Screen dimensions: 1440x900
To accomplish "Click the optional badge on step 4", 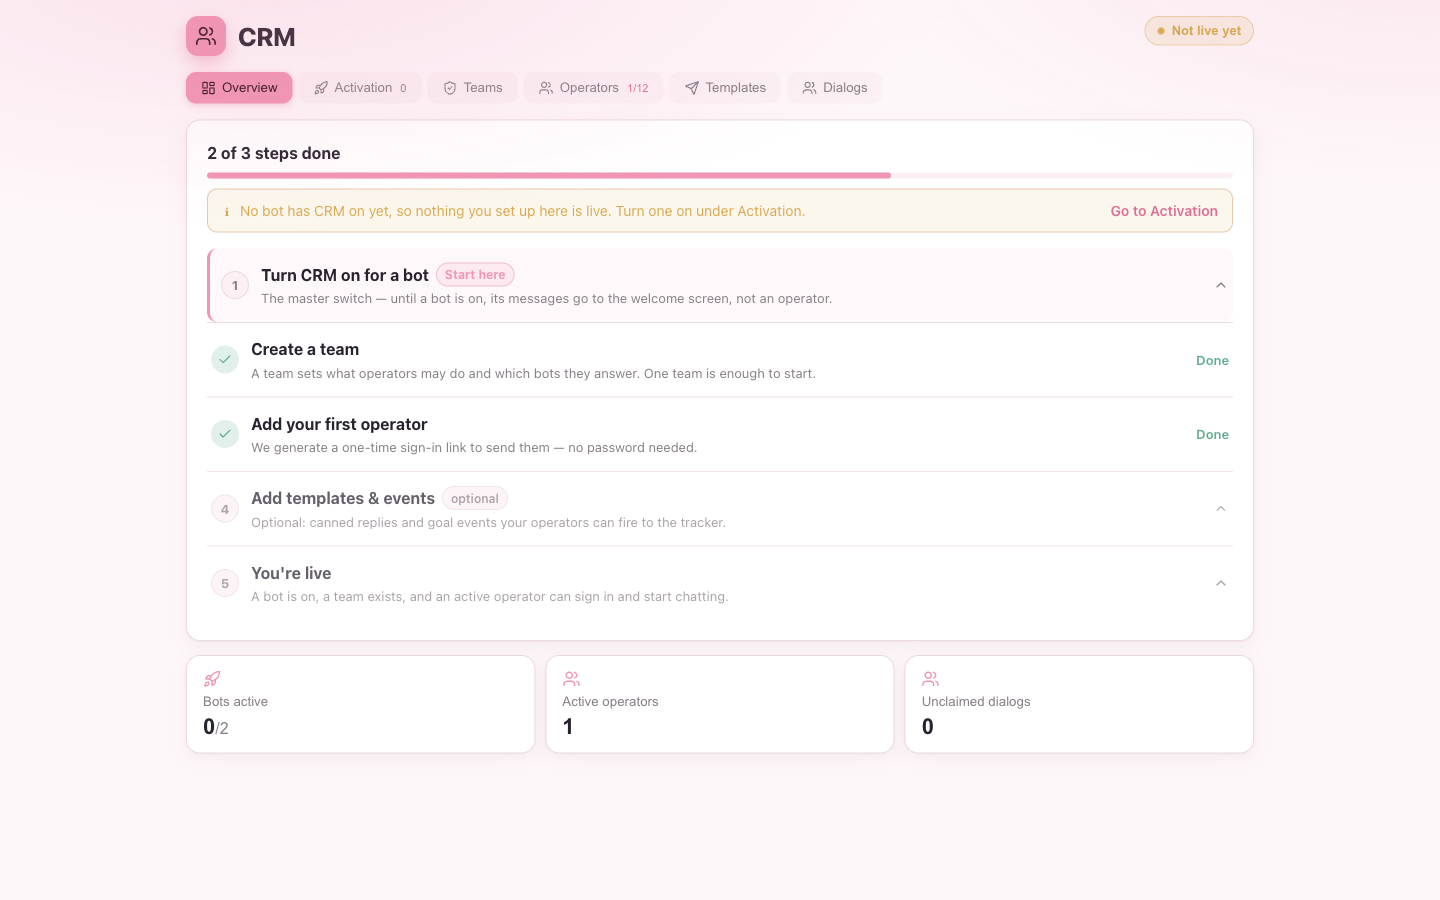I will [475, 498].
